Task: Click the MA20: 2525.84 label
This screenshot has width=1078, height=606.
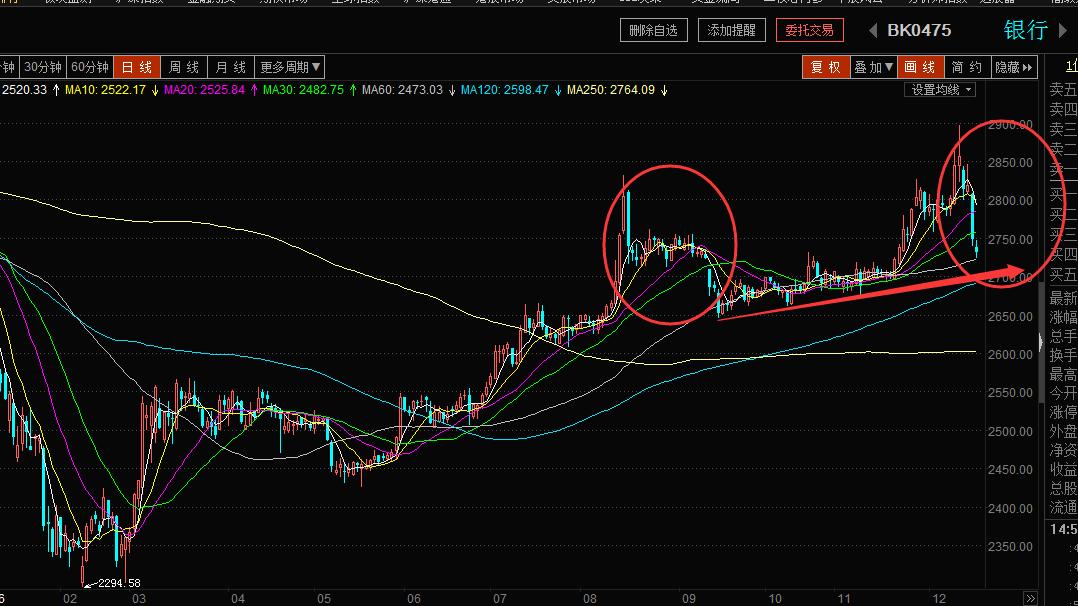Action: click(204, 90)
